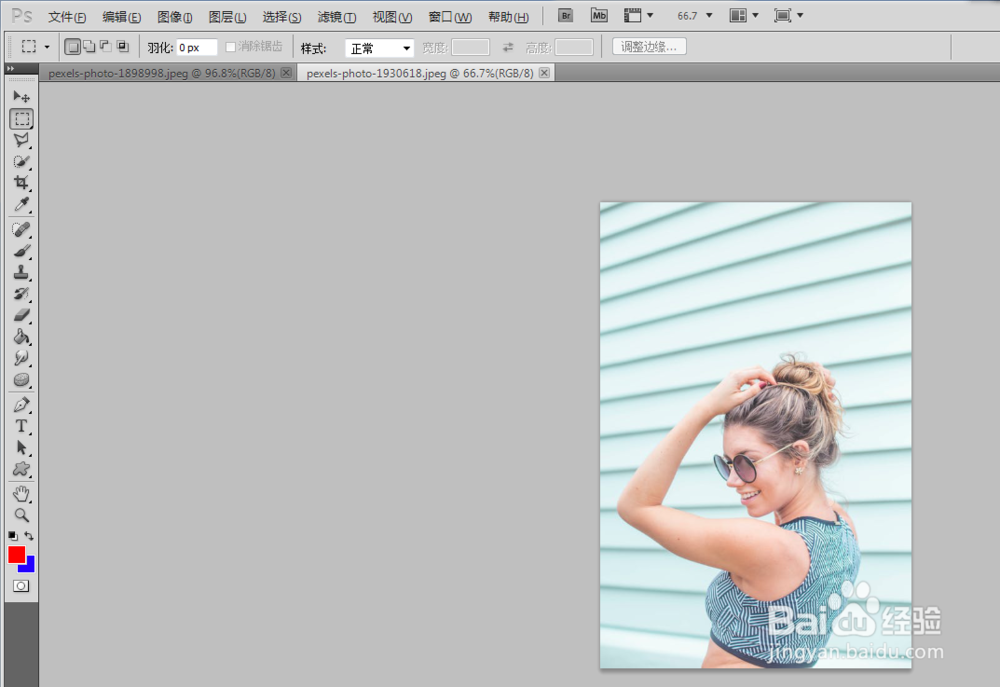1000x687 pixels.
Task: Close the pexels-photo-1898998.jpeg tab
Action: [x=286, y=73]
